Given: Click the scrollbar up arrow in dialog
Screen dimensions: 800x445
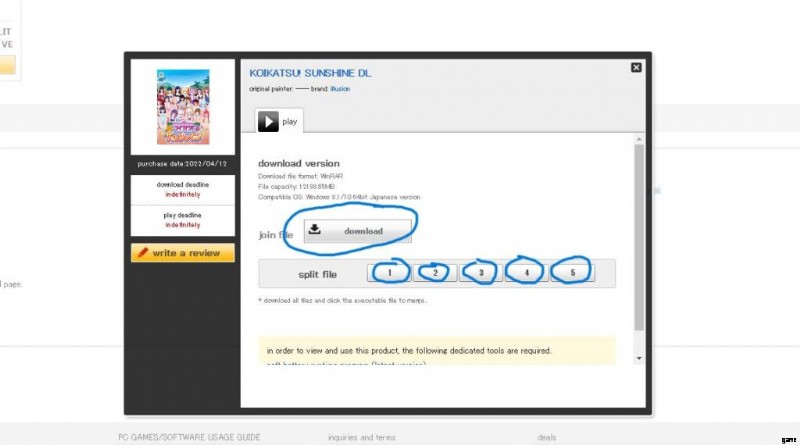Looking at the screenshot, I should click(x=639, y=141).
